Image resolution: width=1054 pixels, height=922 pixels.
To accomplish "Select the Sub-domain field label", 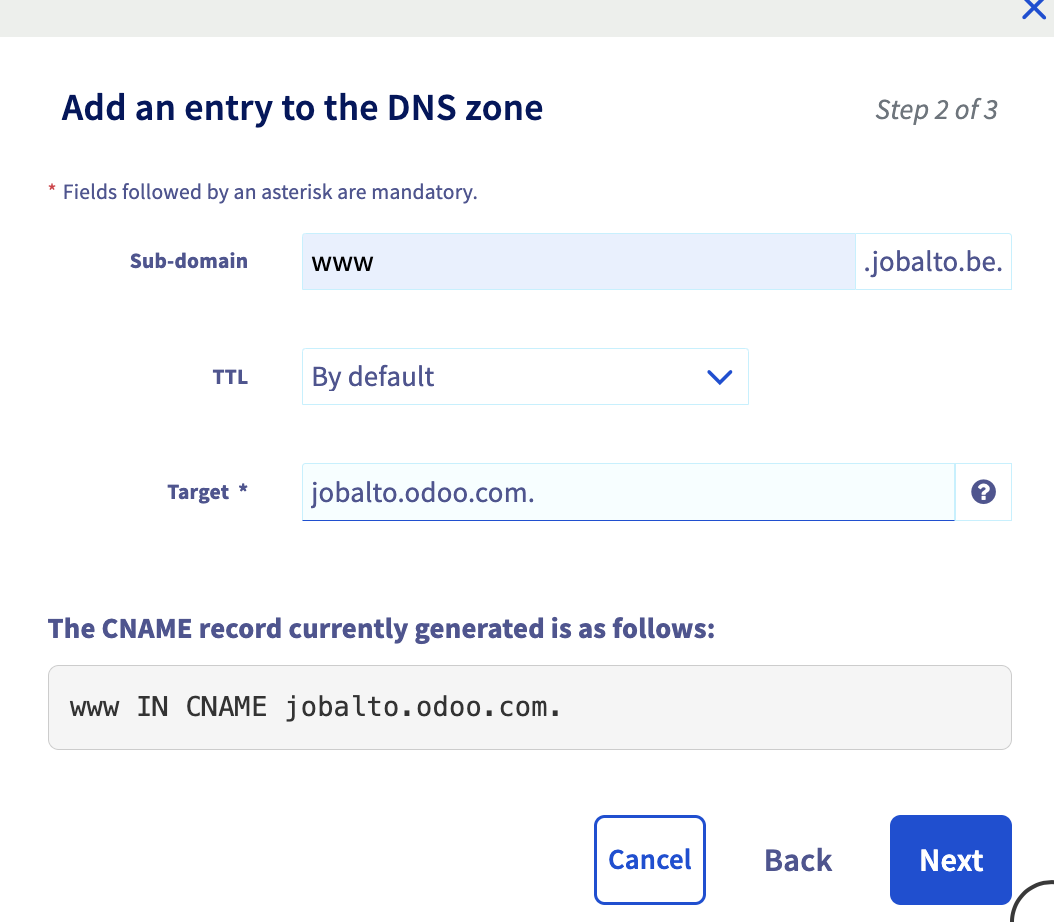I will tap(189, 261).
